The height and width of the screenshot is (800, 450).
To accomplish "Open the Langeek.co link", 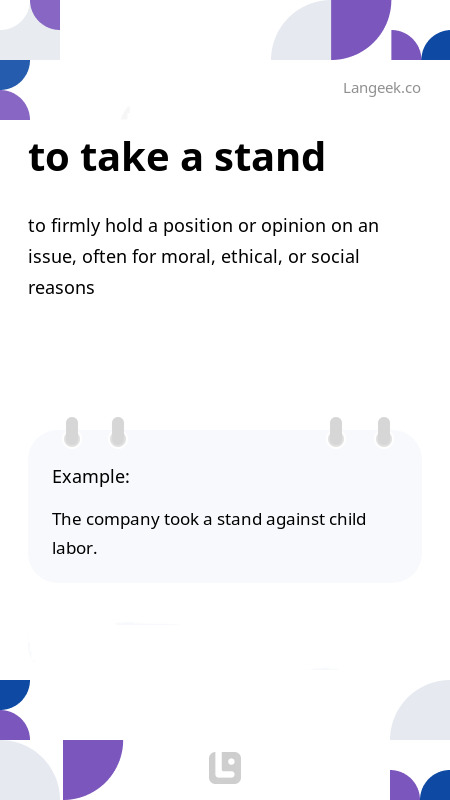I will pyautogui.click(x=382, y=88).
